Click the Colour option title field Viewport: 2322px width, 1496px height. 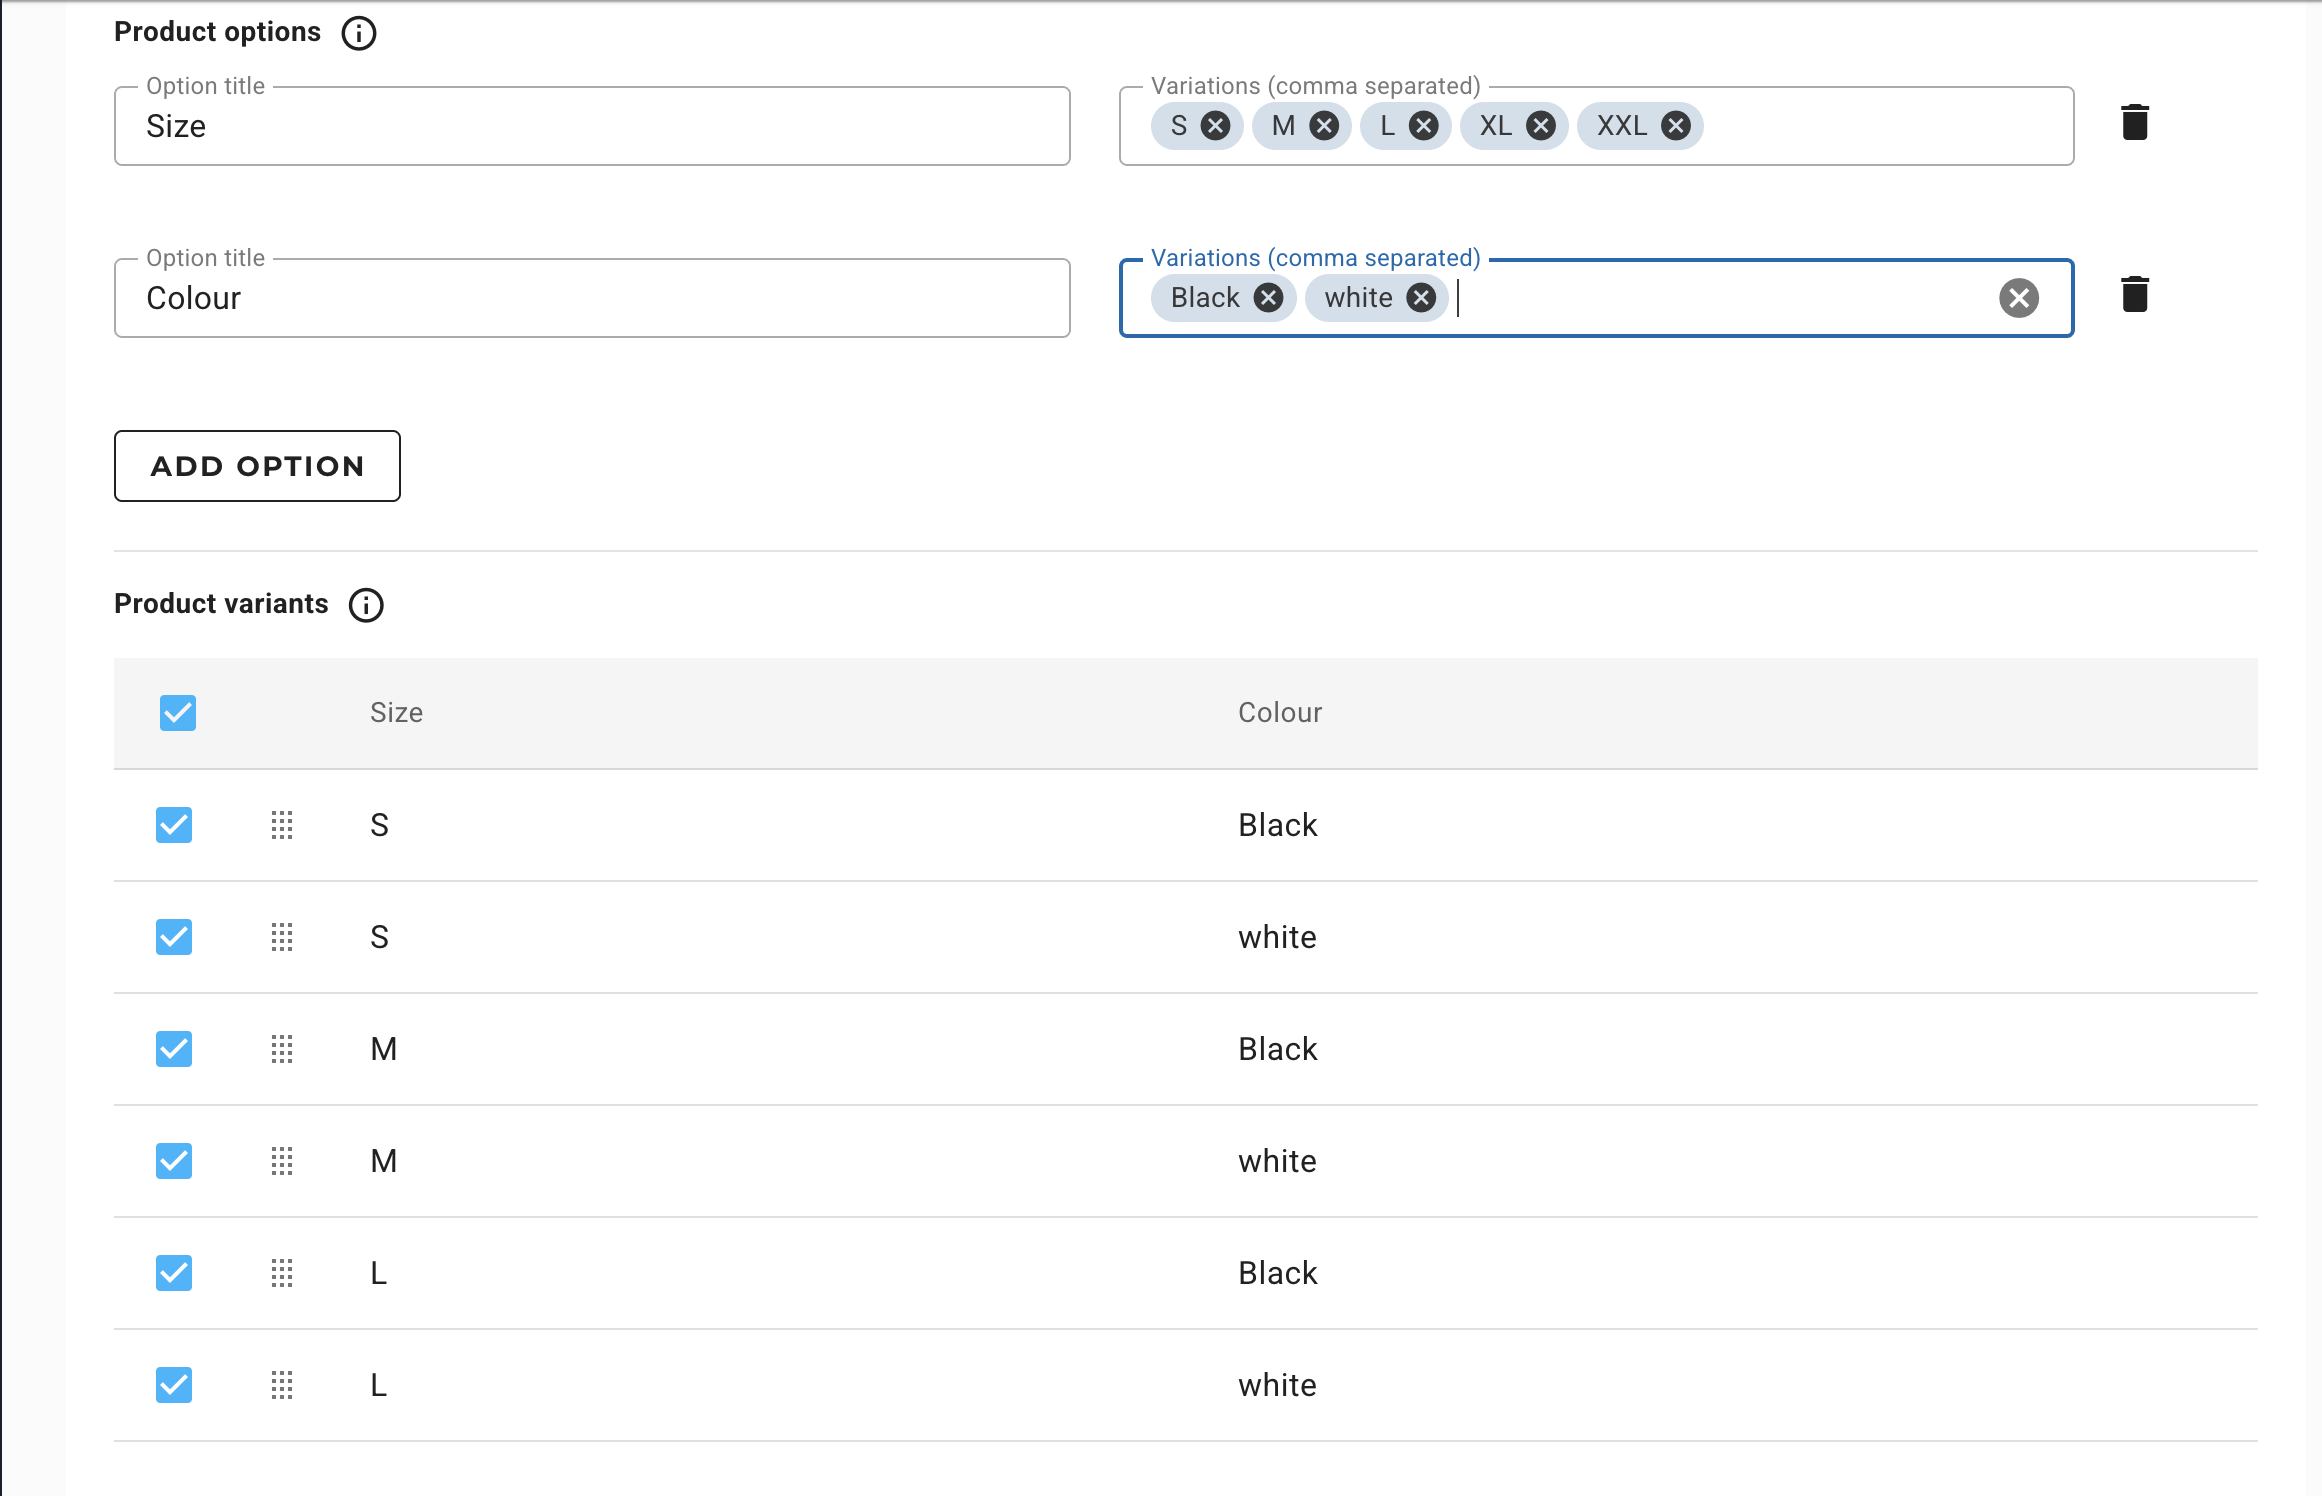coord(592,299)
